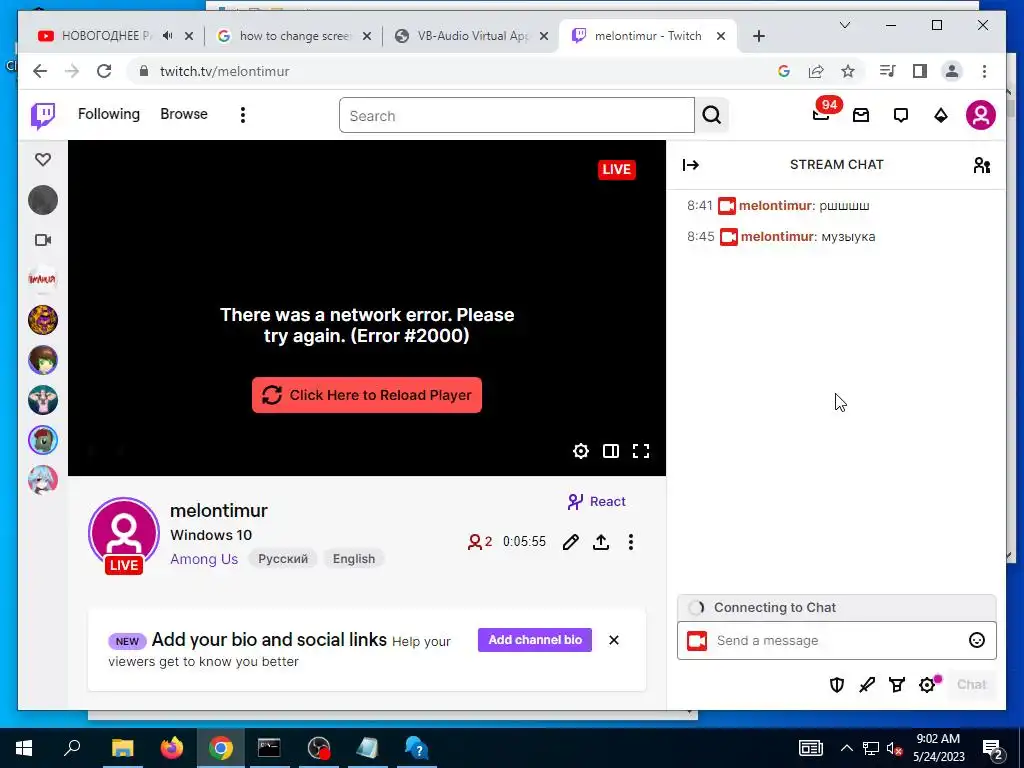Image resolution: width=1024 pixels, height=768 pixels.
Task: Click the search magnifier button
Action: (x=712, y=116)
